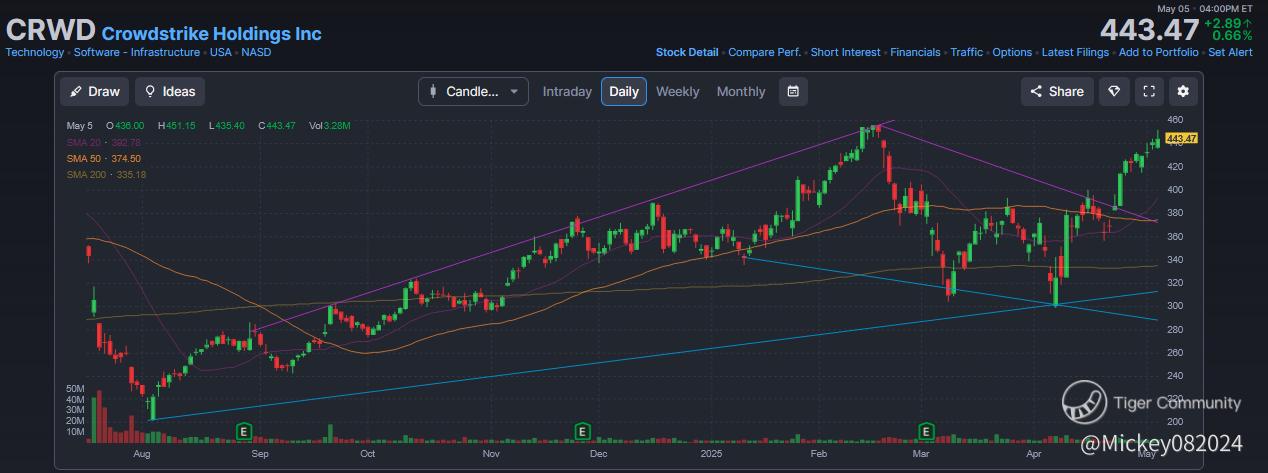The height and width of the screenshot is (473, 1268).
Task: Click the large 443.47 last price
Action: pos(1149,31)
